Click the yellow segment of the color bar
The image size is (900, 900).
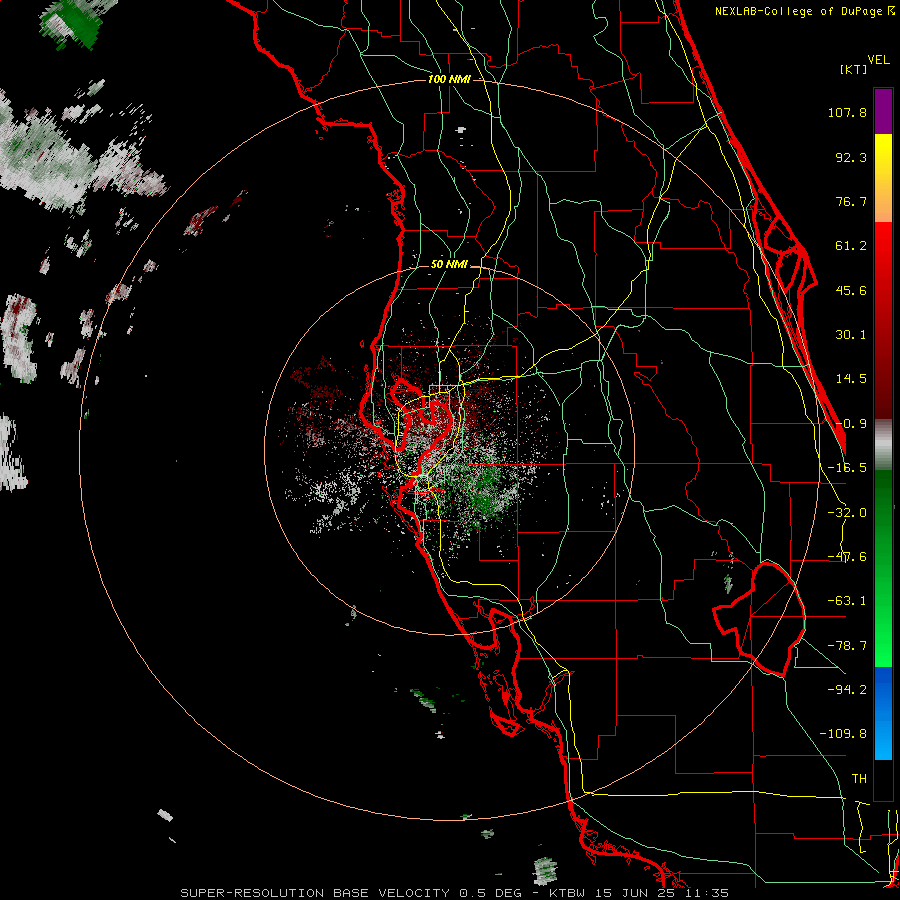883,155
